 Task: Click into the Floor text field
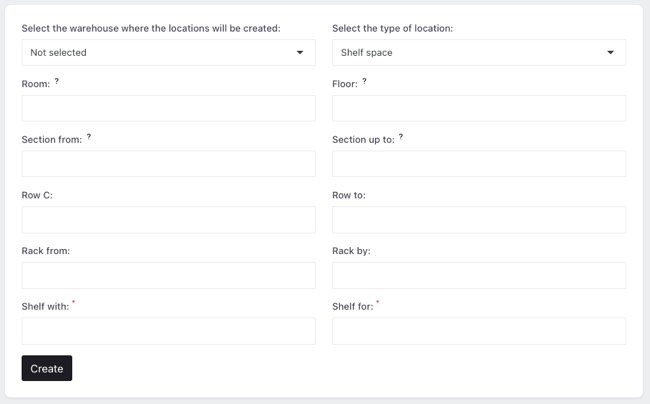(x=479, y=108)
